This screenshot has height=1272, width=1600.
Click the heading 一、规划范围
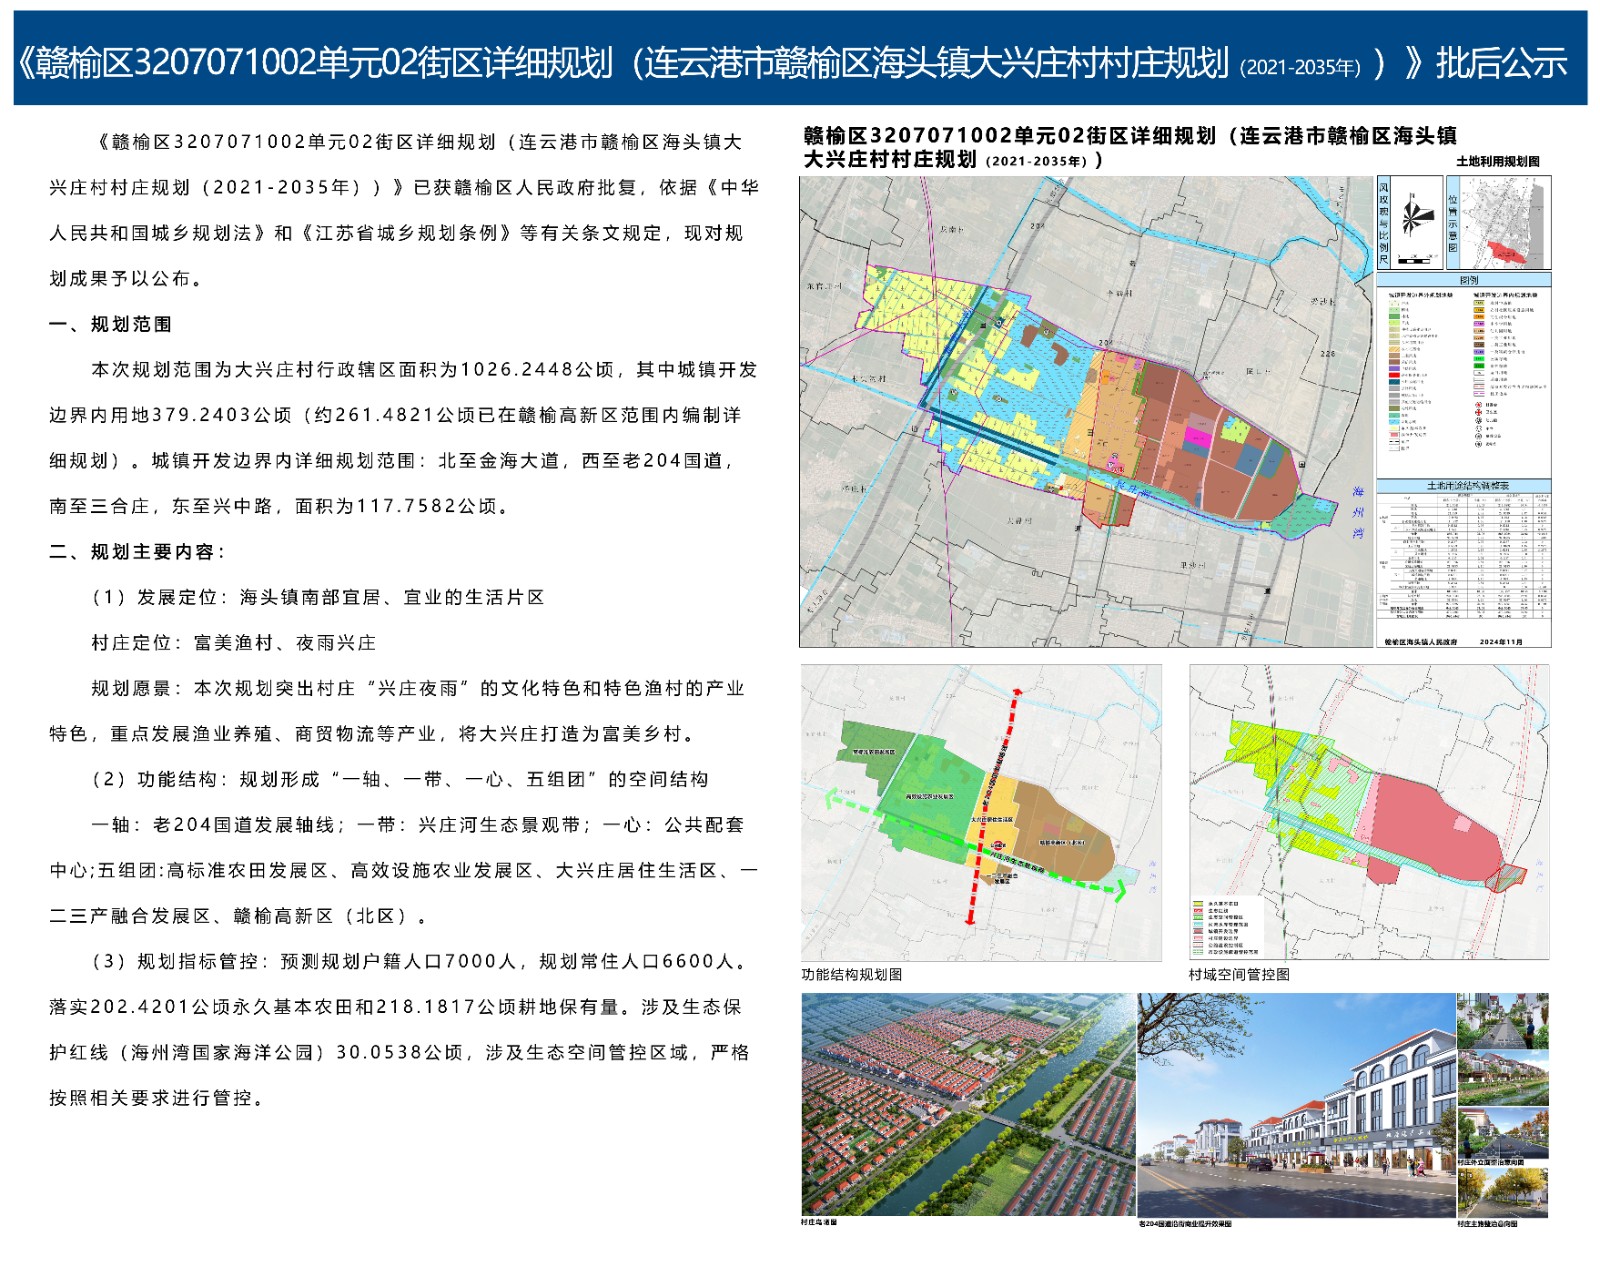click(x=111, y=324)
